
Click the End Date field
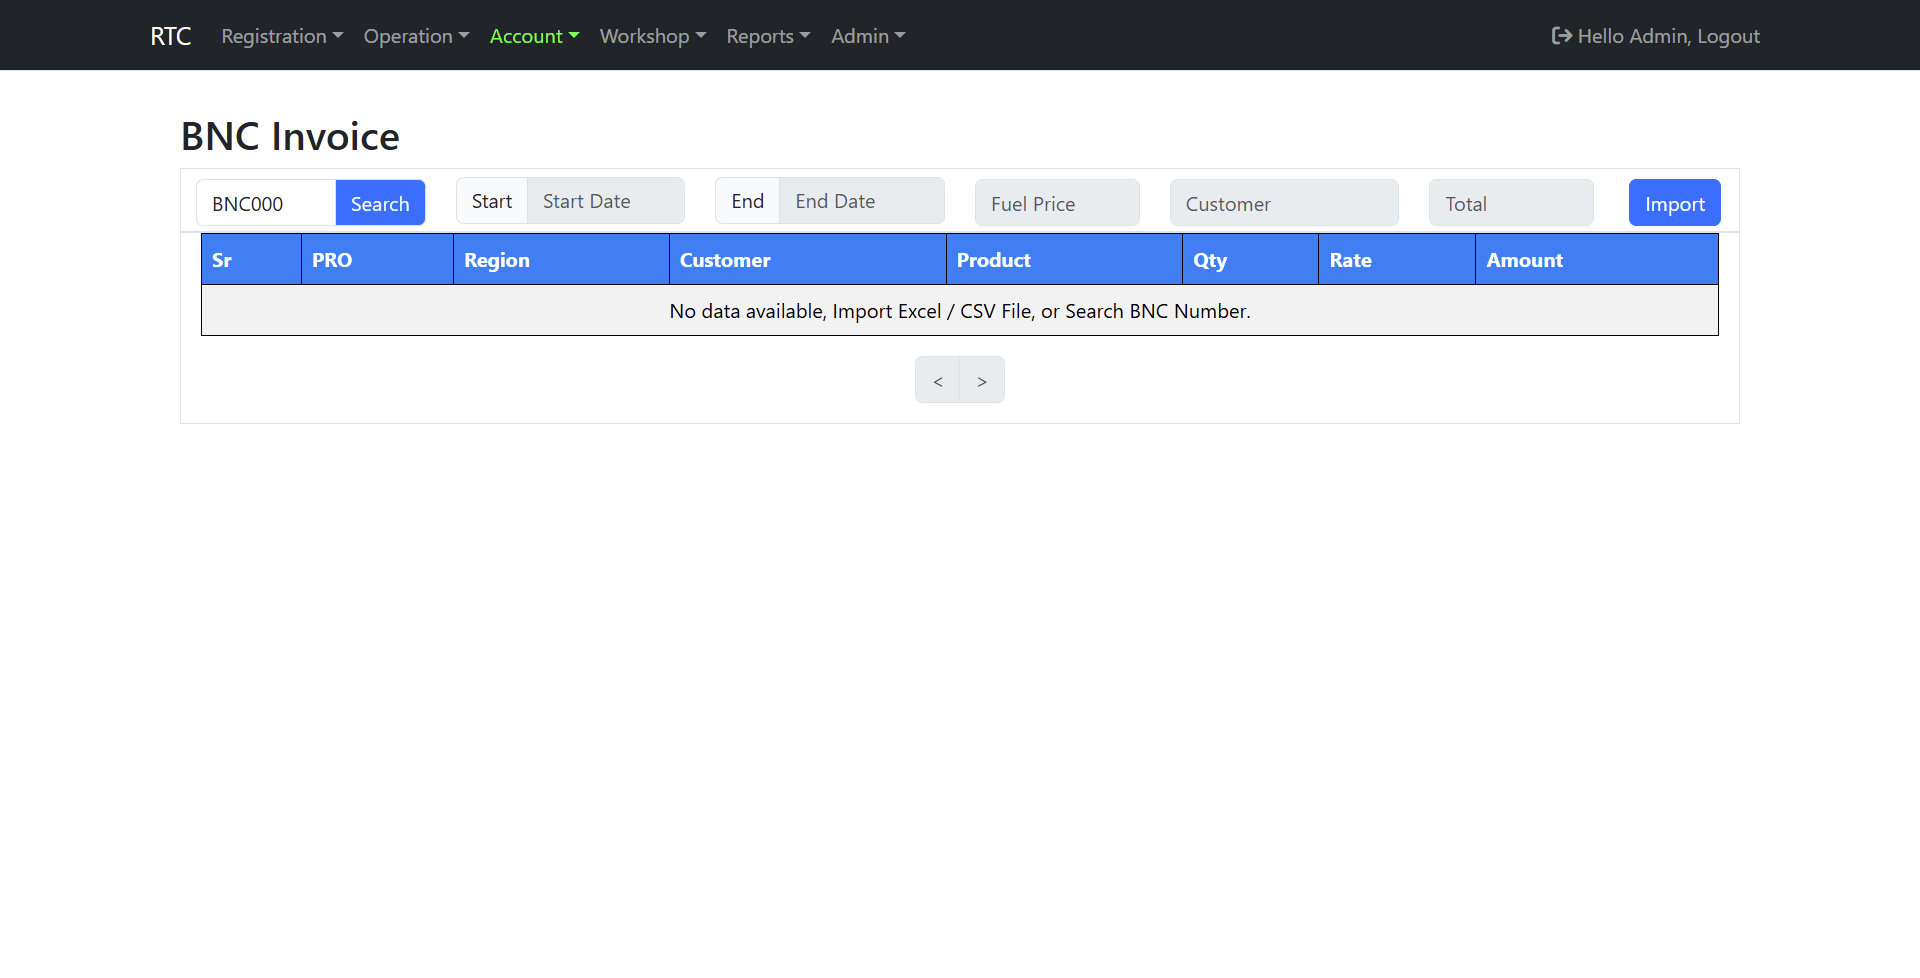pyautogui.click(x=860, y=201)
